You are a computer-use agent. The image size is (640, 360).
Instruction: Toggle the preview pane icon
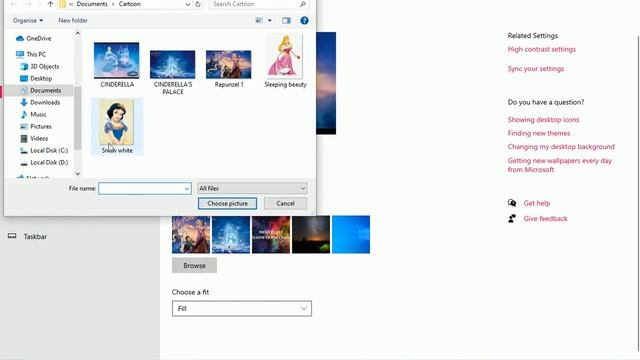[x=286, y=20]
